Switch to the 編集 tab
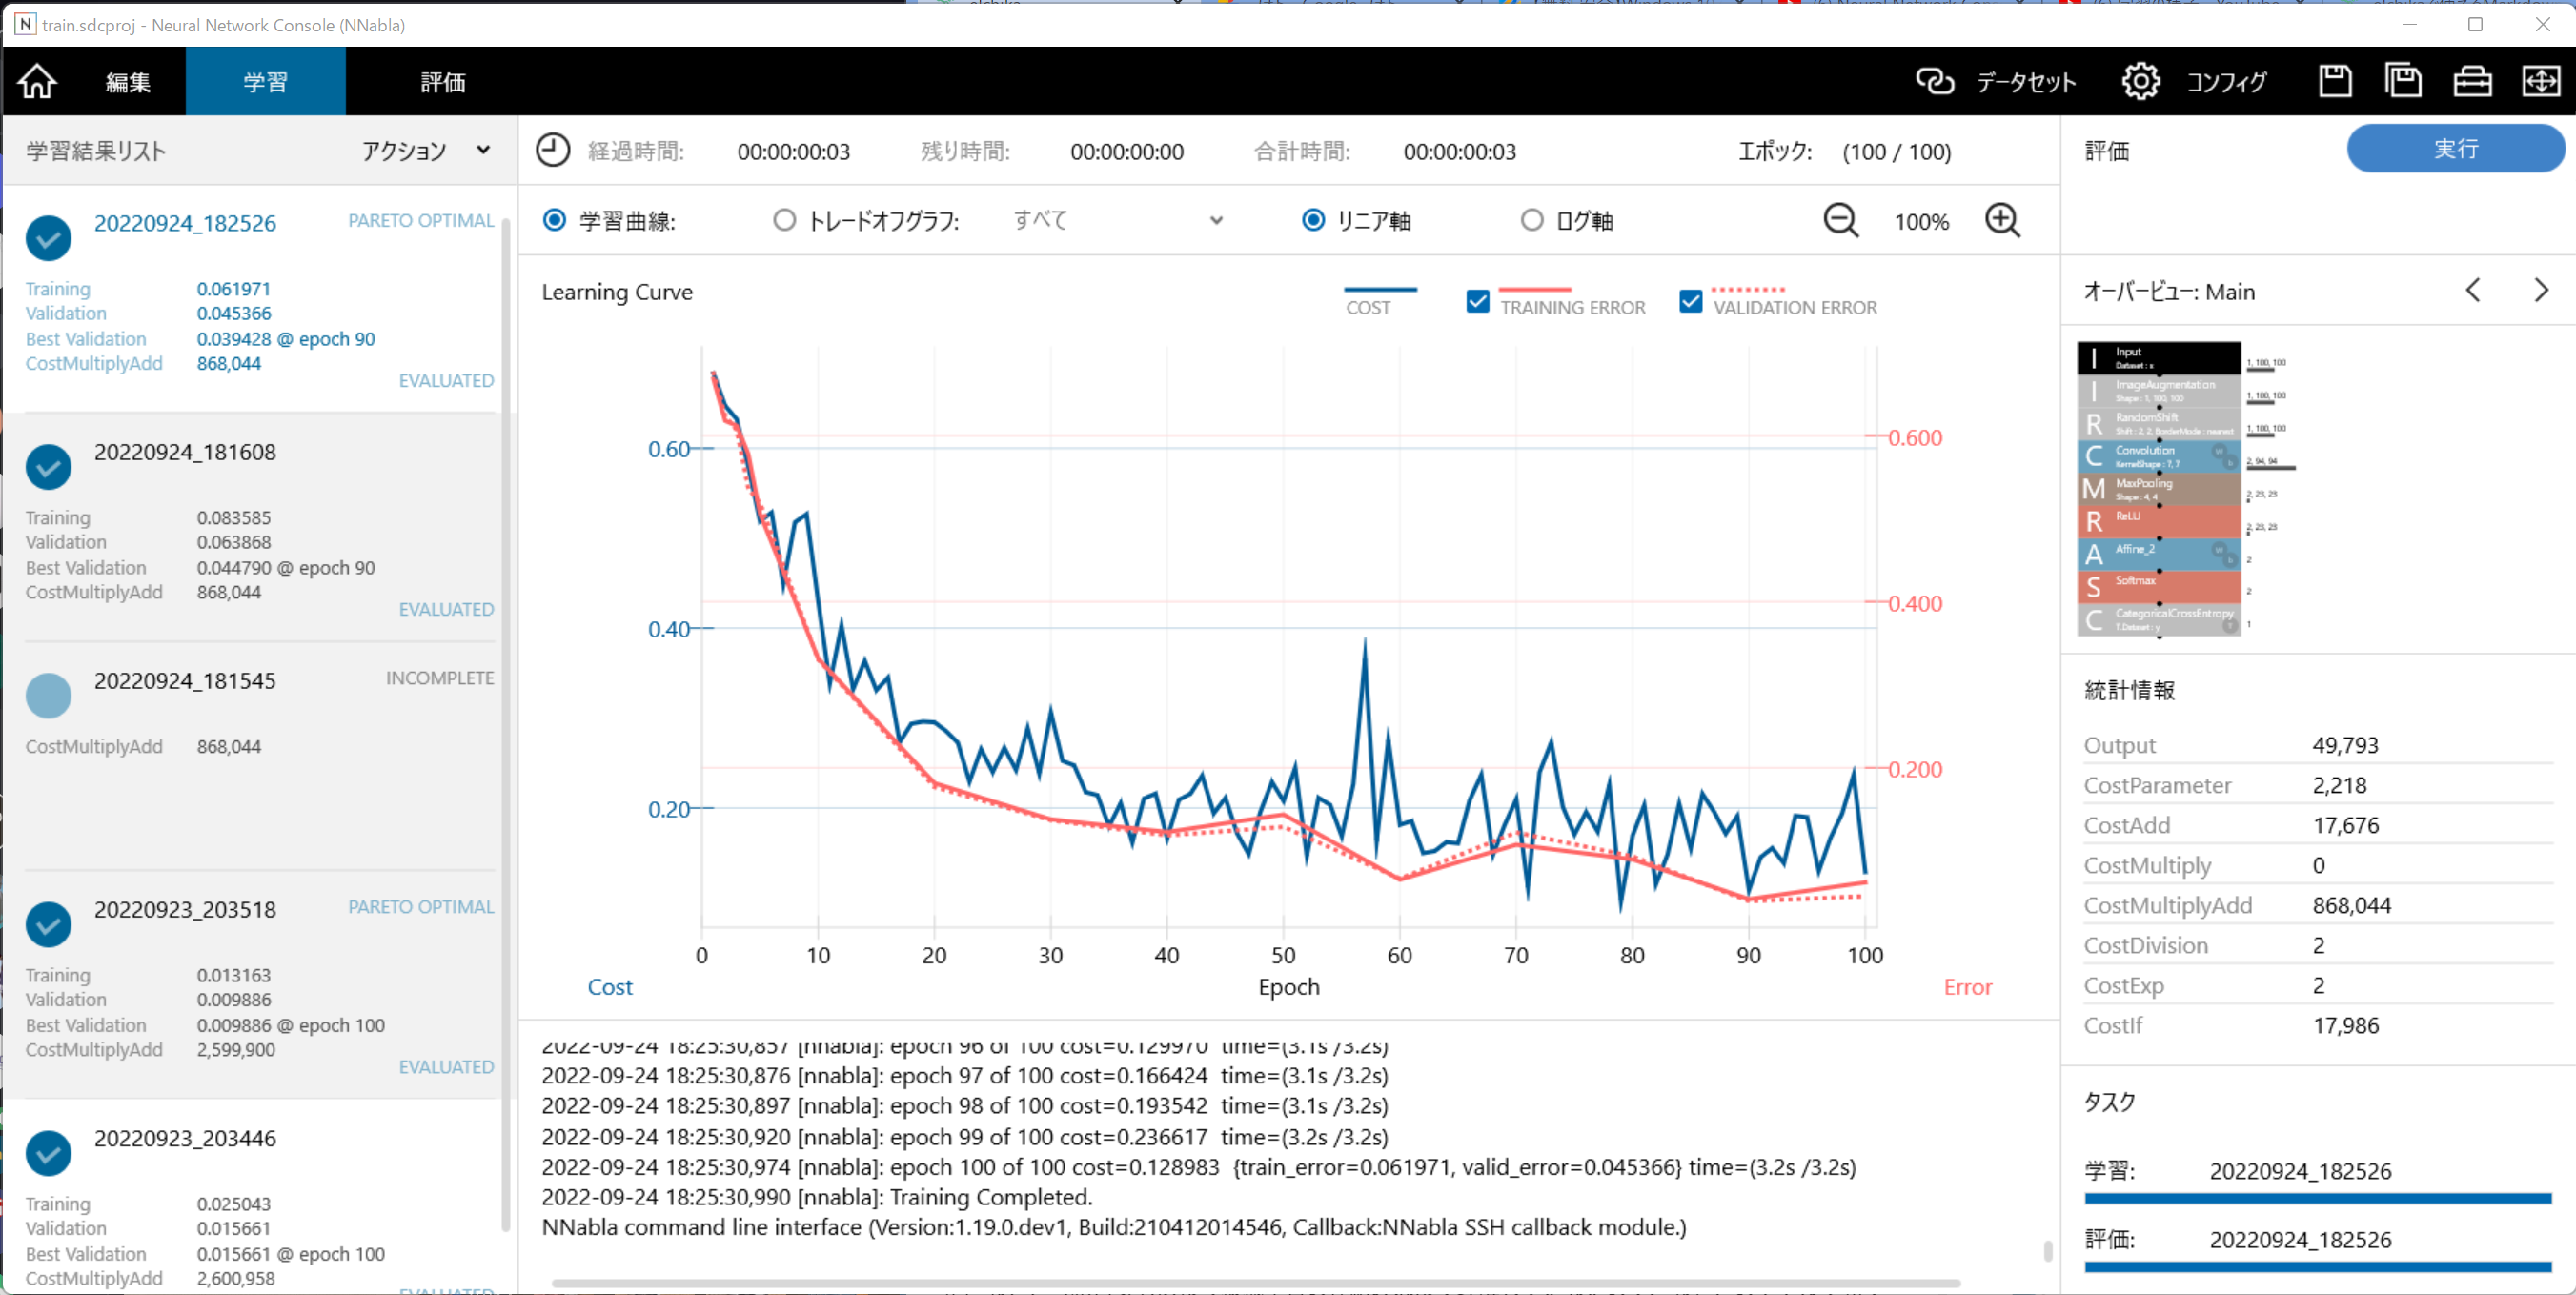Image resolution: width=2576 pixels, height=1295 pixels. 128,82
